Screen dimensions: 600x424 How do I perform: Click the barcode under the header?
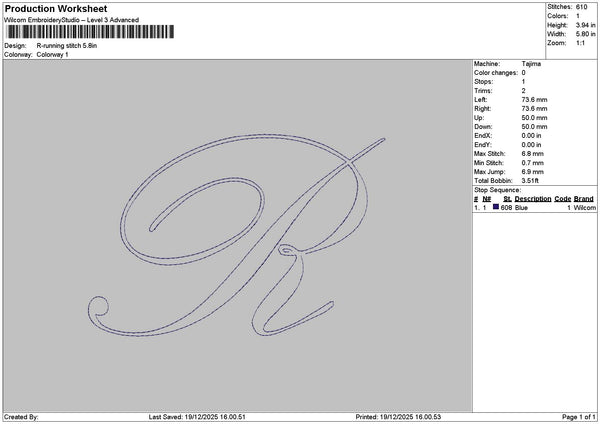click(x=90, y=32)
